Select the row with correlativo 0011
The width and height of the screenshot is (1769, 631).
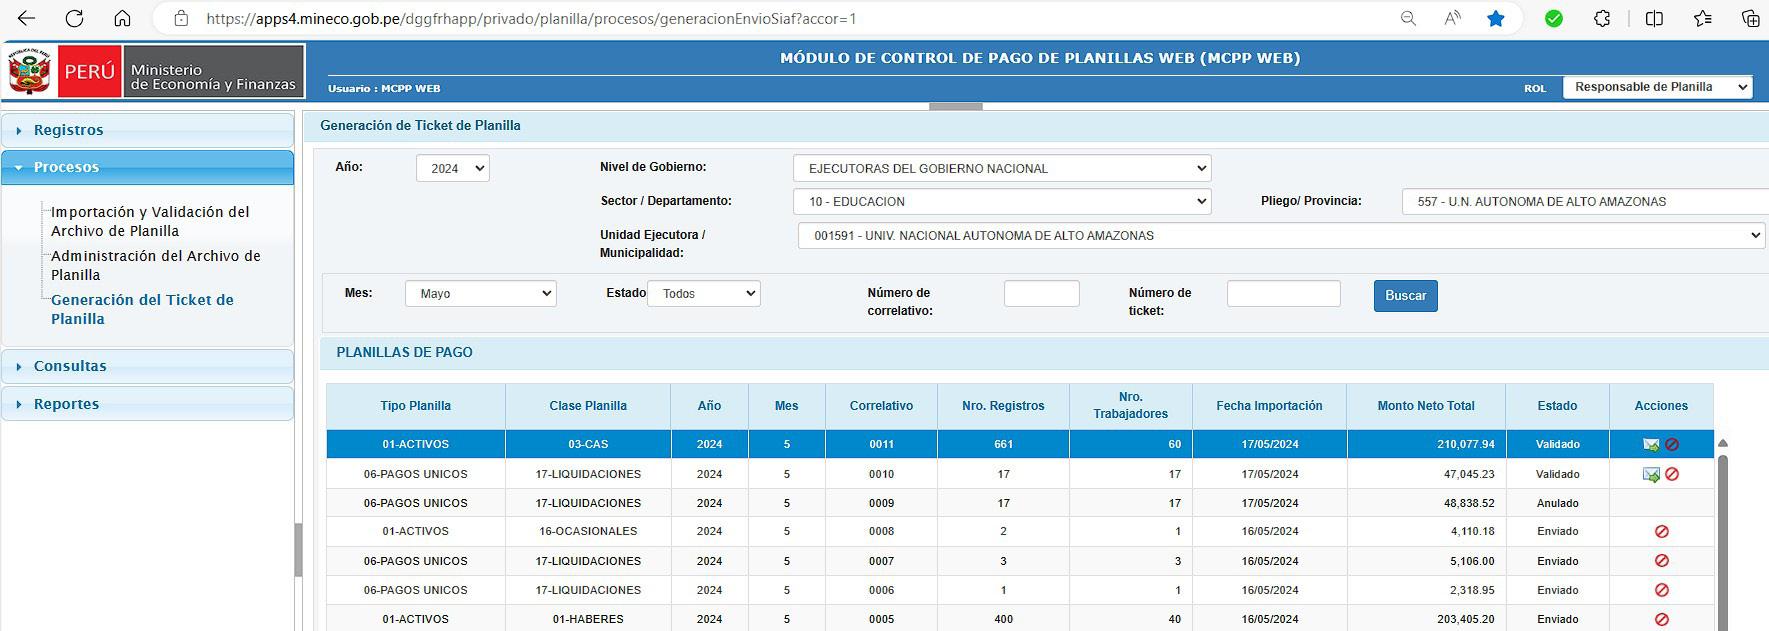tap(1020, 444)
